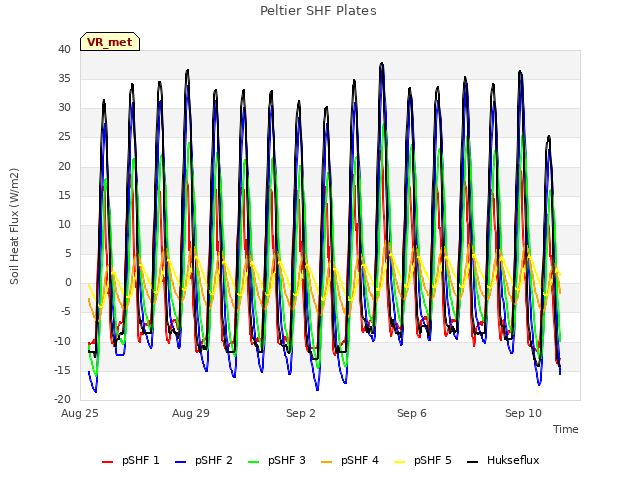The height and width of the screenshot is (480, 640).
Task: Toggle pSHF 2 series in legend
Action: 204,460
